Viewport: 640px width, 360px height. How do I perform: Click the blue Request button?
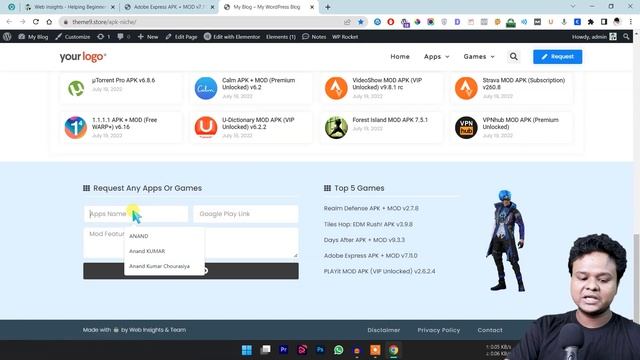pyautogui.click(x=558, y=57)
